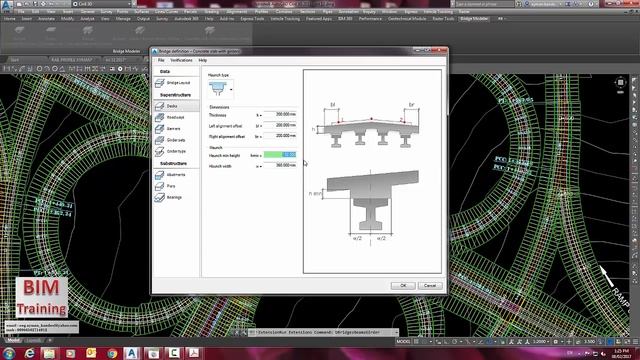Click the Left alignment offset field

pos(280,125)
